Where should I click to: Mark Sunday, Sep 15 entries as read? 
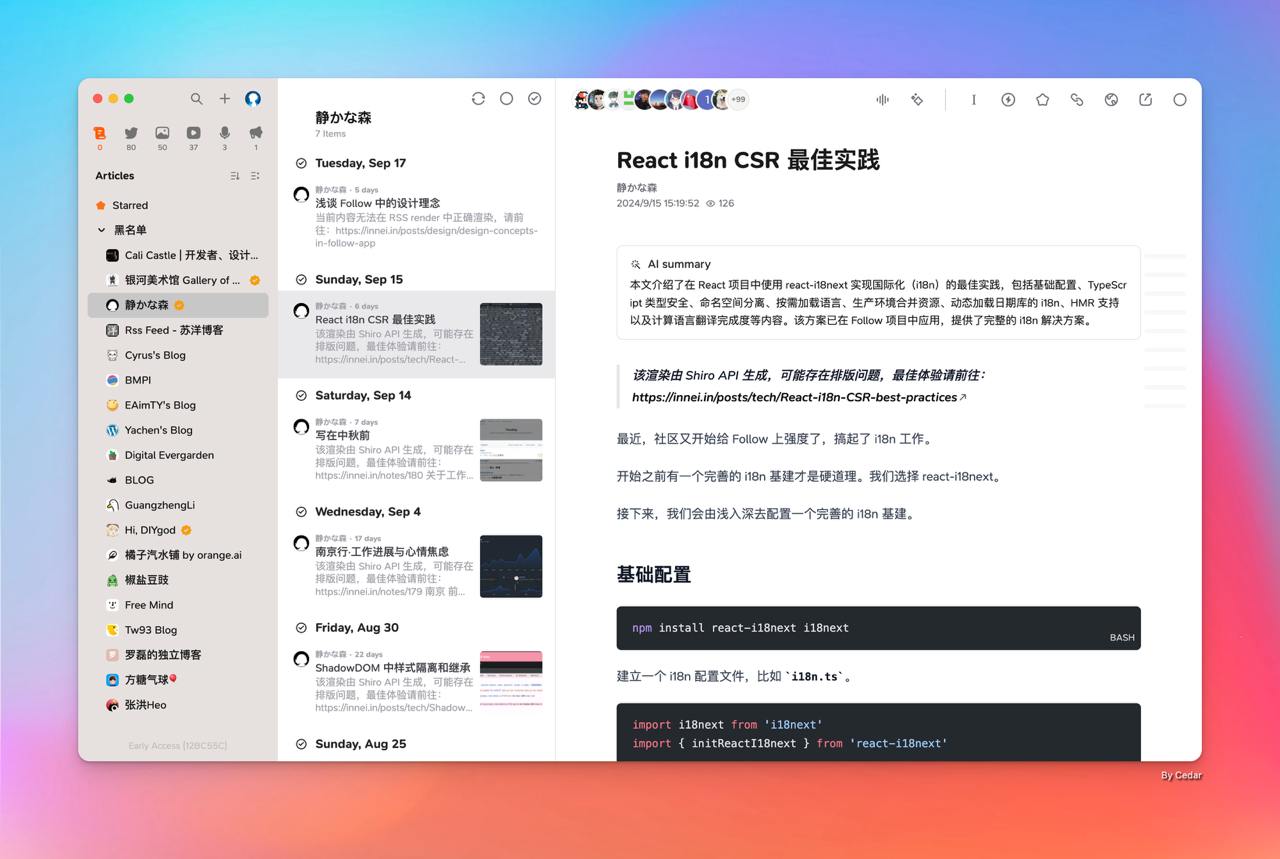tap(301, 279)
